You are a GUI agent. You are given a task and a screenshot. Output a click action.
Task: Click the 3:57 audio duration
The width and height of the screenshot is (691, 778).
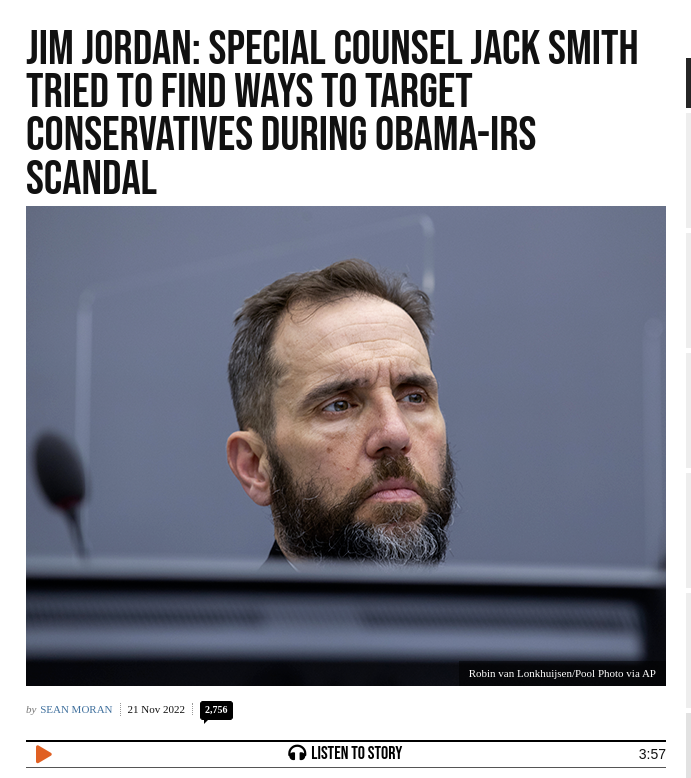(x=652, y=754)
